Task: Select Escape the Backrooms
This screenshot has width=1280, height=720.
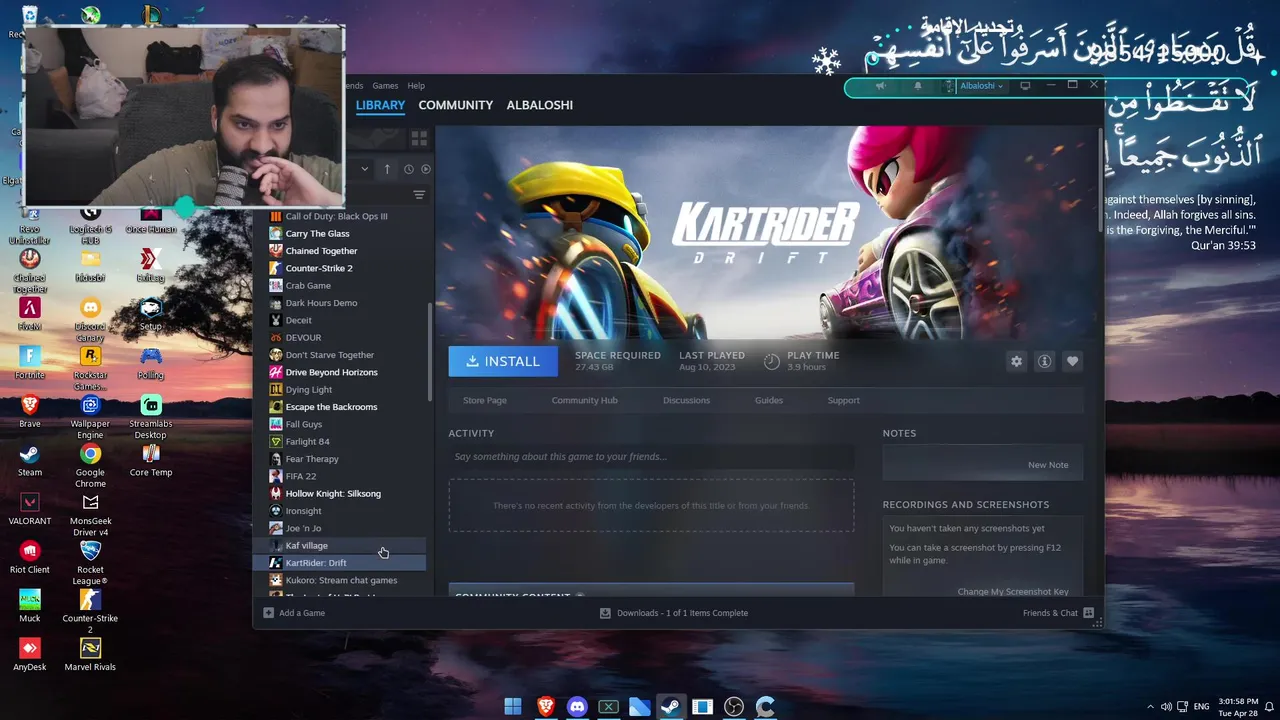Action: pos(341,407)
